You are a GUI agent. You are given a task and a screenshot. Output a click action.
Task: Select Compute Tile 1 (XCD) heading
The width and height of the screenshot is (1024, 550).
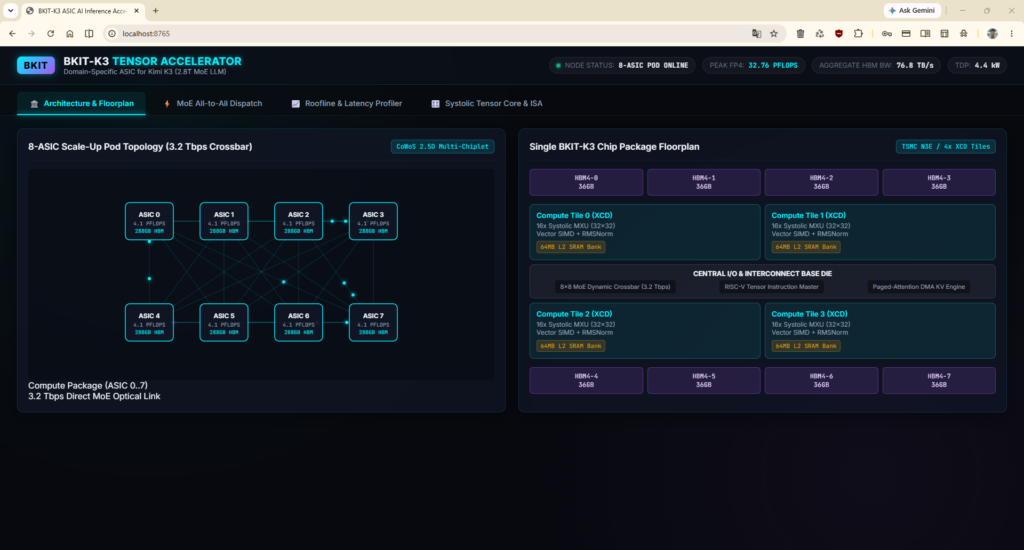pyautogui.click(x=808, y=215)
